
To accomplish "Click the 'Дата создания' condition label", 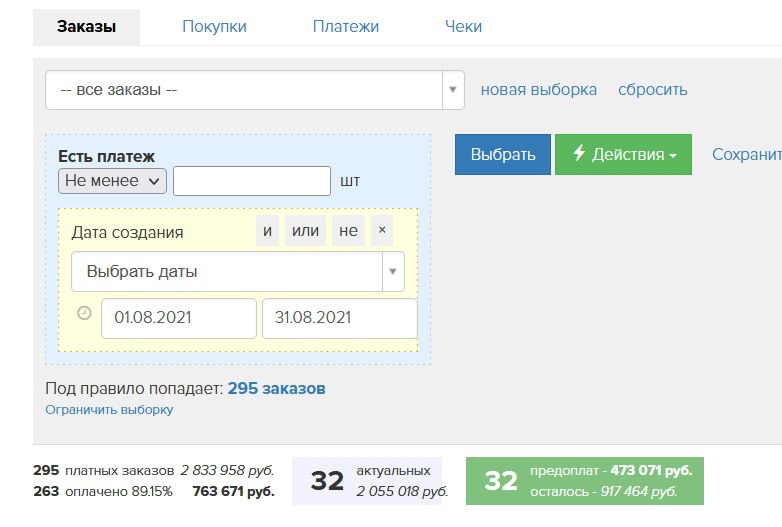I will pos(127,232).
